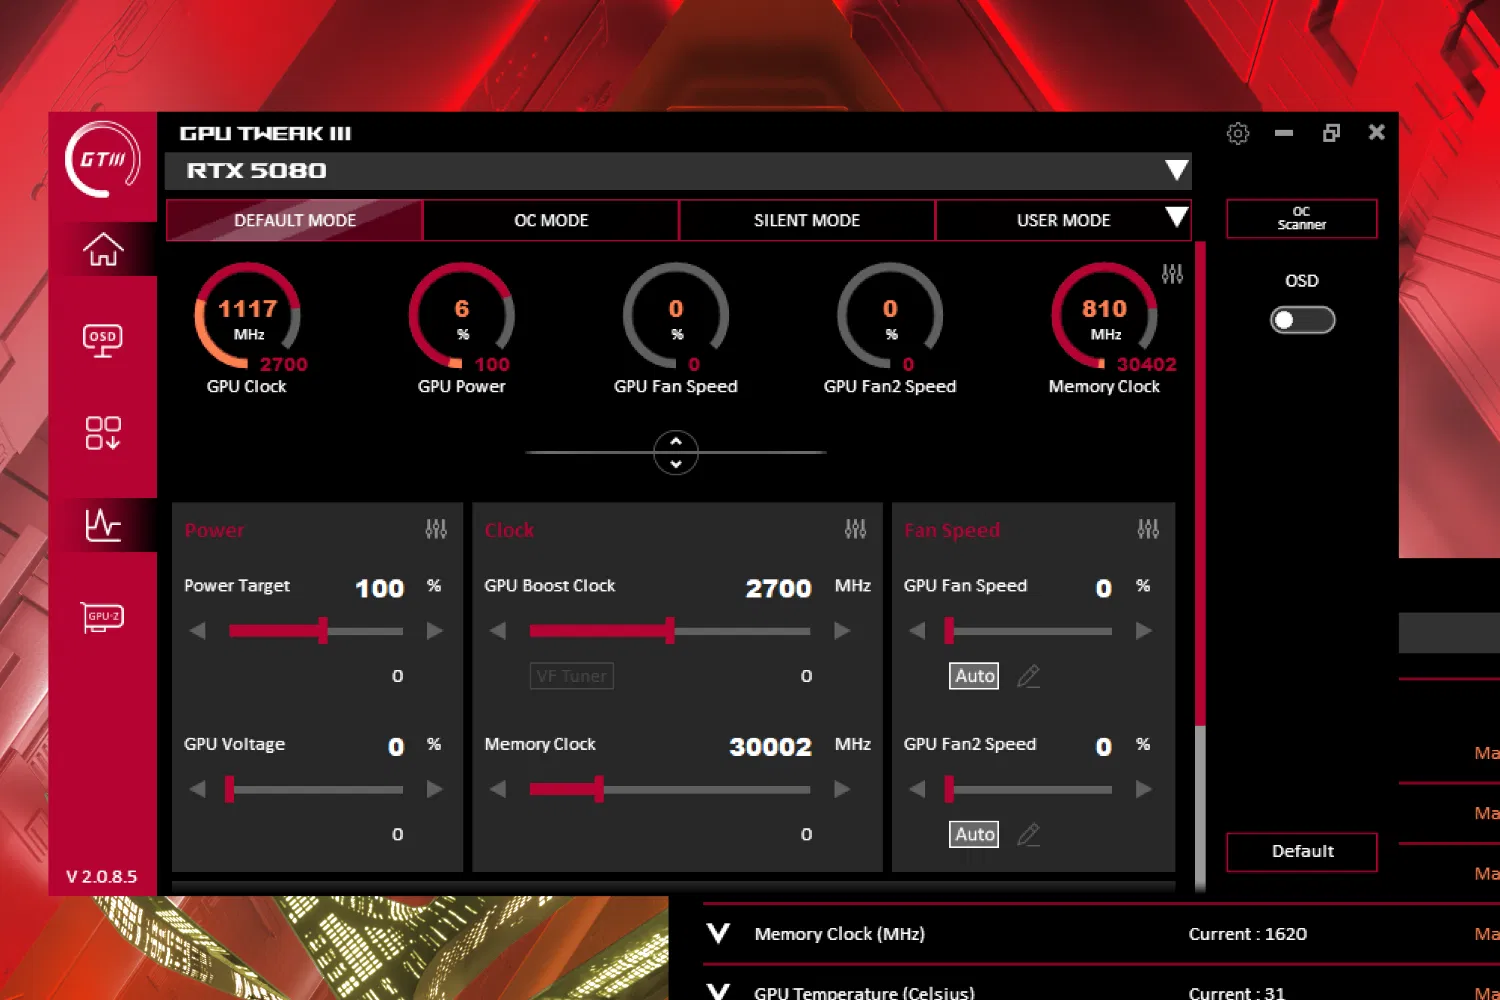Click the main panel vertical scrollbar

(1200, 483)
